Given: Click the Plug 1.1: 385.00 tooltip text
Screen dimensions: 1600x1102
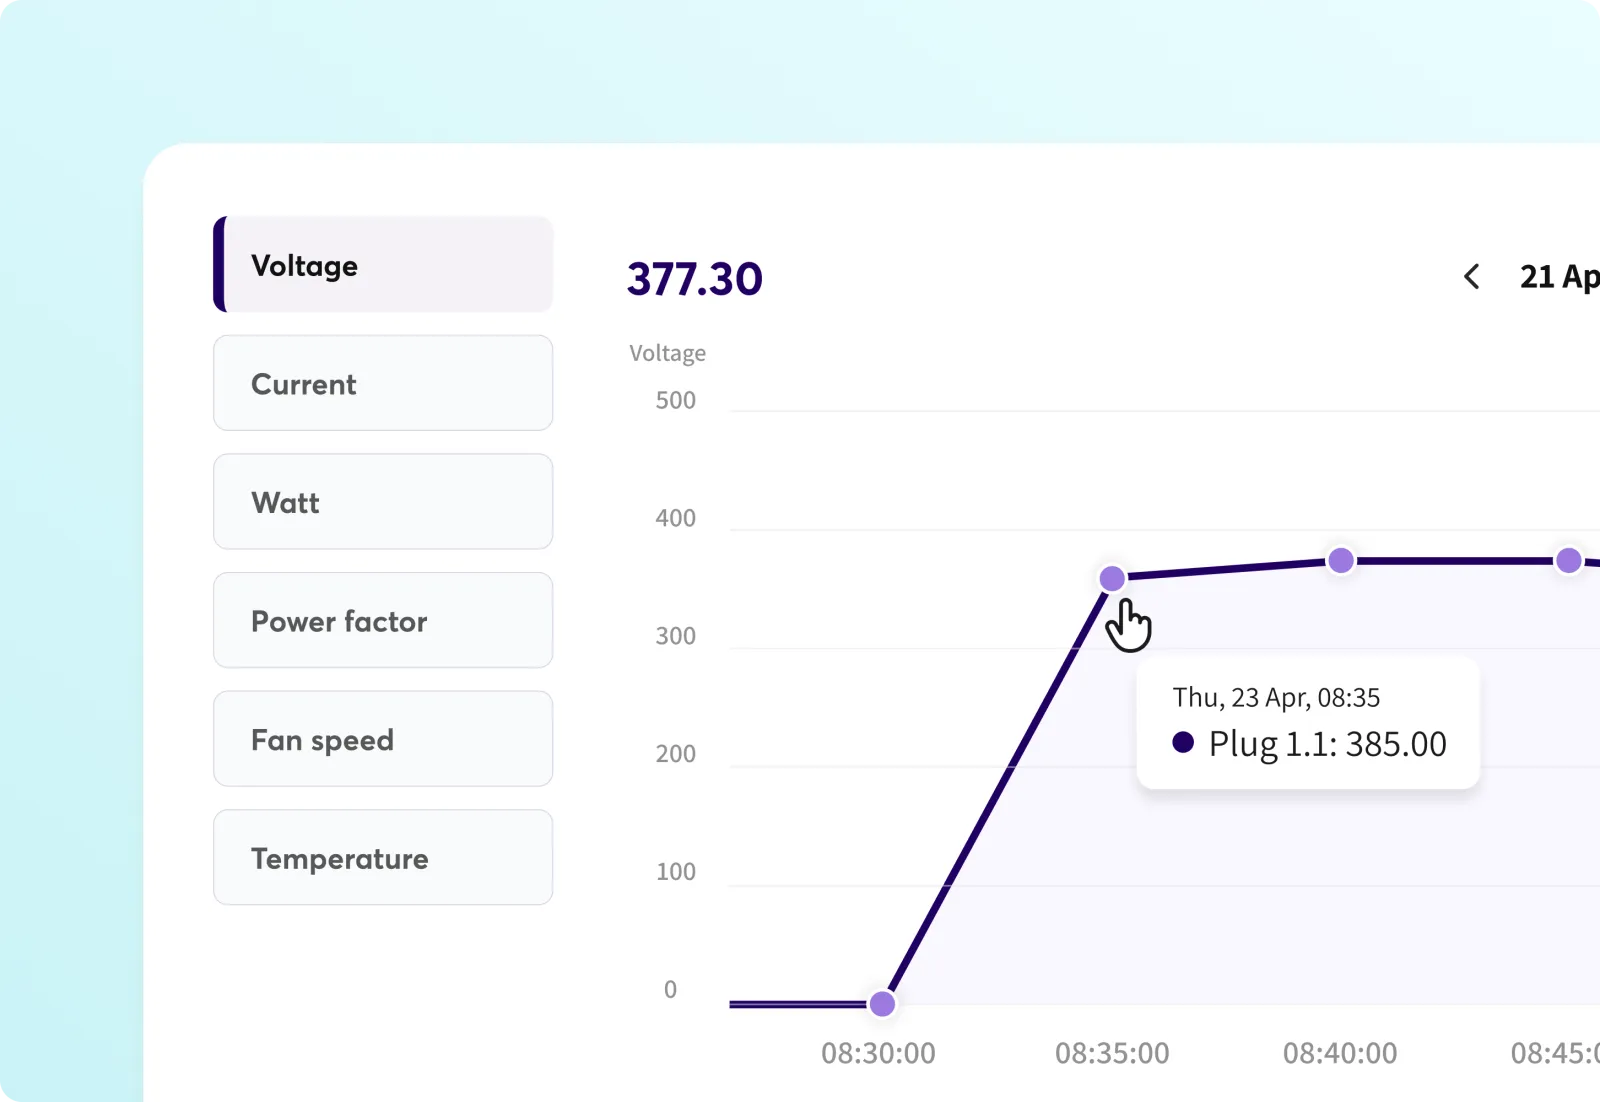Looking at the screenshot, I should pos(1327,744).
